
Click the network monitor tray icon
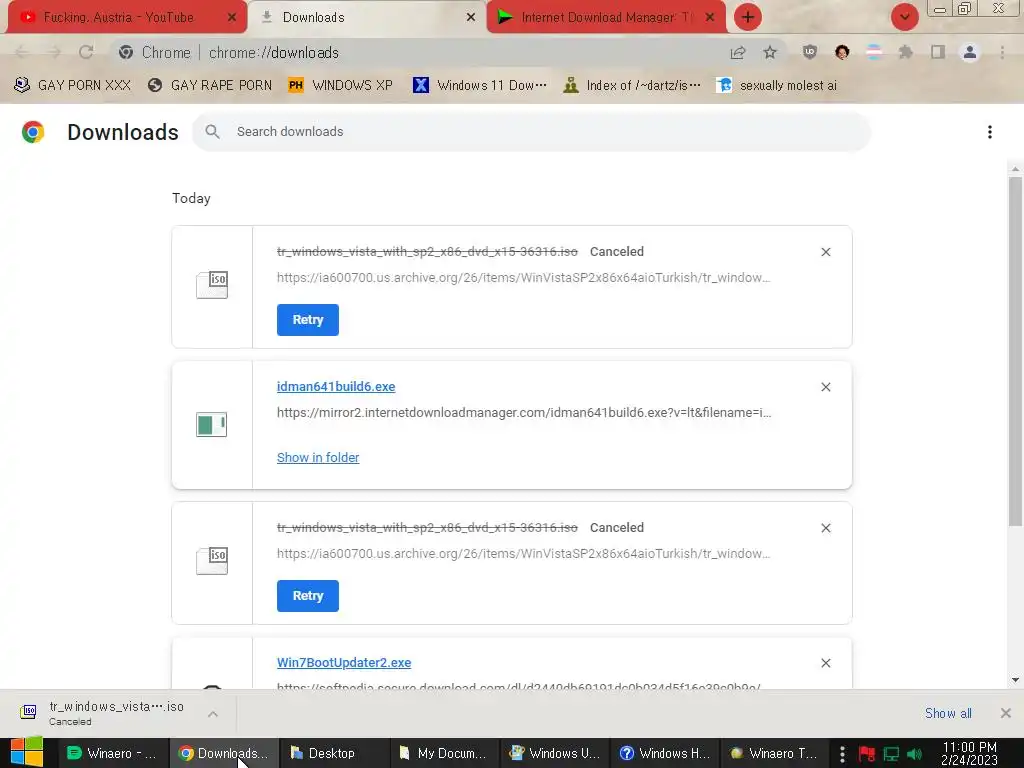(x=891, y=754)
